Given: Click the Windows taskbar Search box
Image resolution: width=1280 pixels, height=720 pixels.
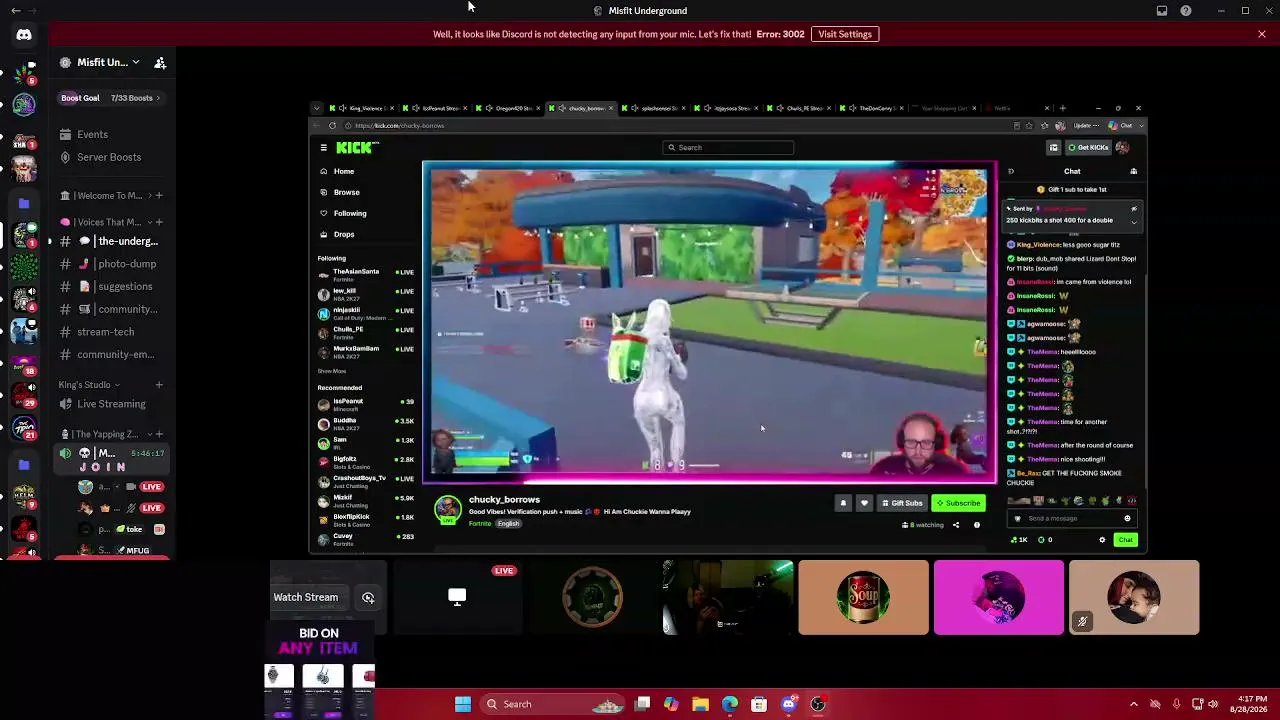Looking at the screenshot, I should click(x=554, y=704).
